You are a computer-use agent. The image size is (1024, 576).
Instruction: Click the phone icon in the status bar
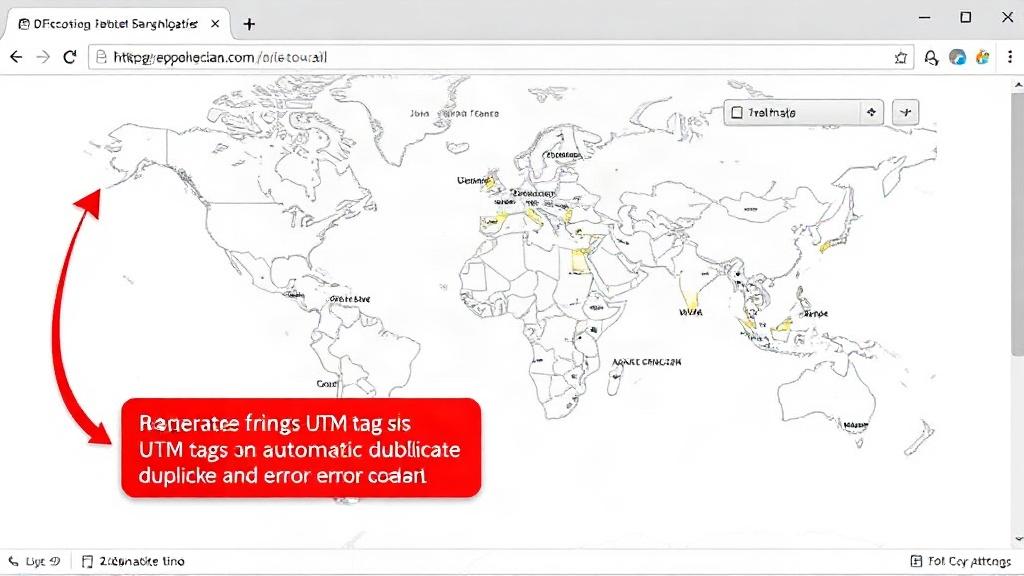13,561
